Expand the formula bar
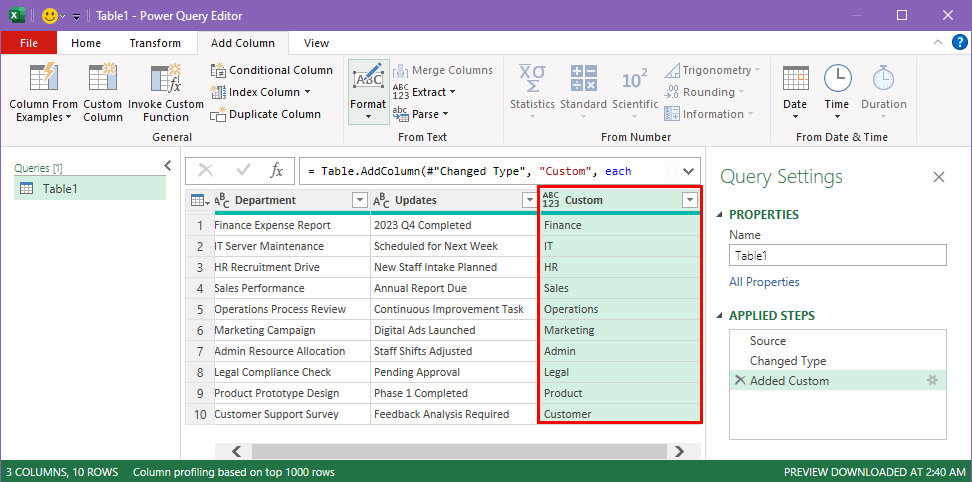This screenshot has width=972, height=482. [688, 171]
